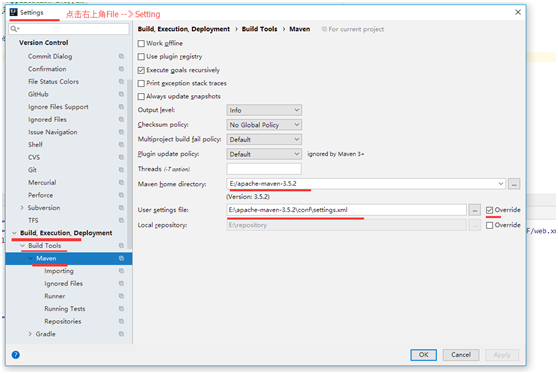Enable Print exception stack traces
The height and width of the screenshot is (374, 558).
point(141,83)
